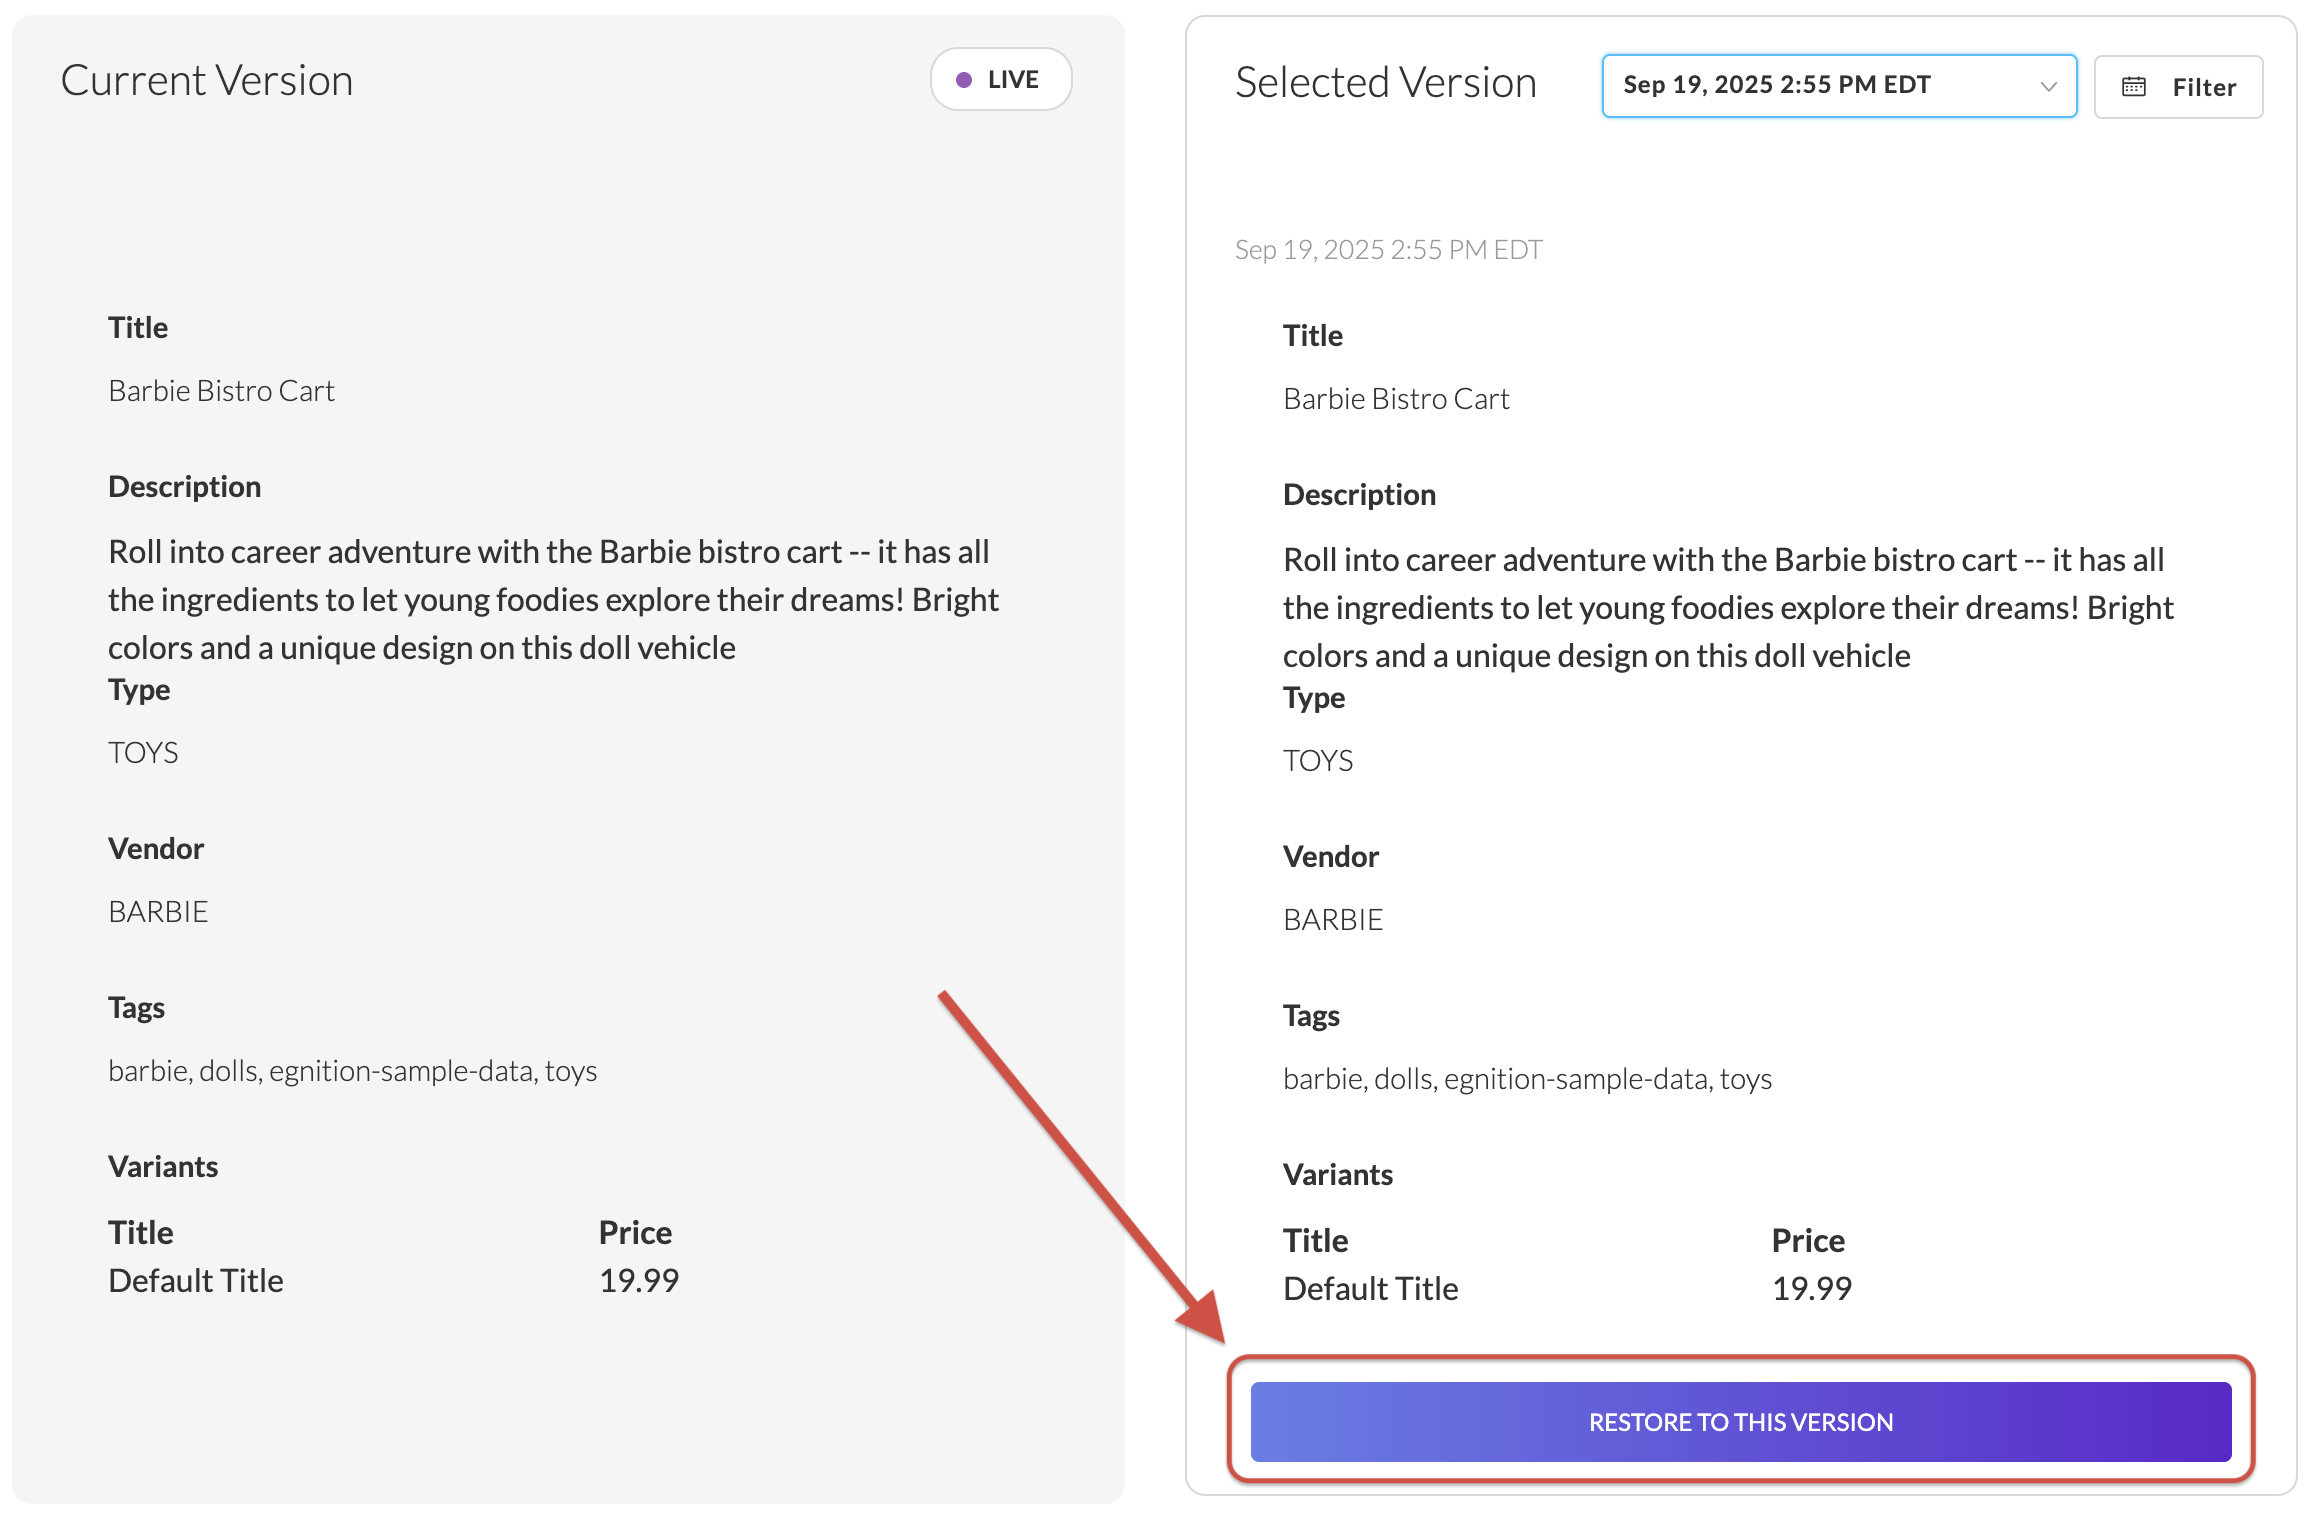Open the Filter button

(2178, 87)
